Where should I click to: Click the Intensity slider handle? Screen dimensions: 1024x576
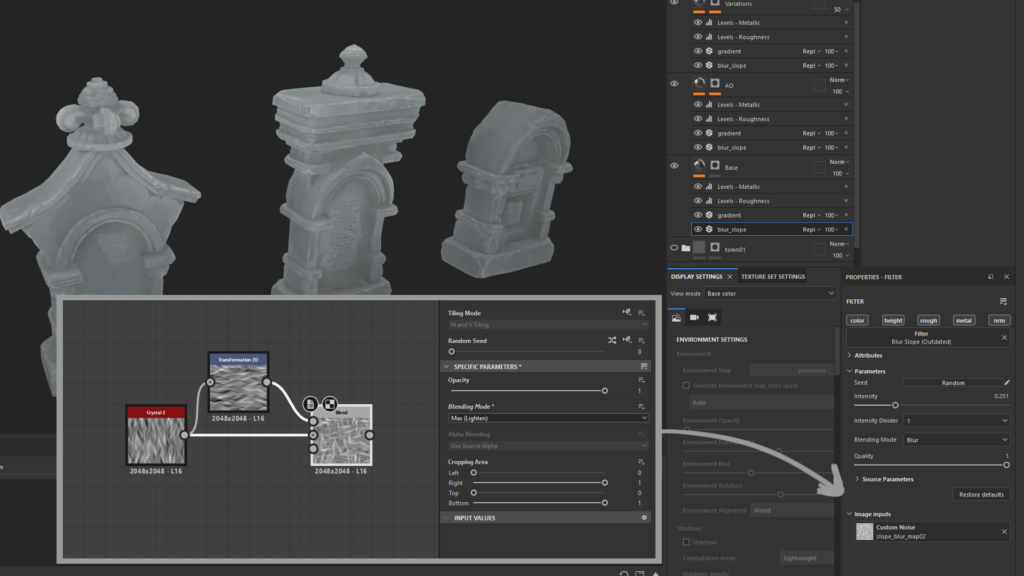[x=895, y=405]
